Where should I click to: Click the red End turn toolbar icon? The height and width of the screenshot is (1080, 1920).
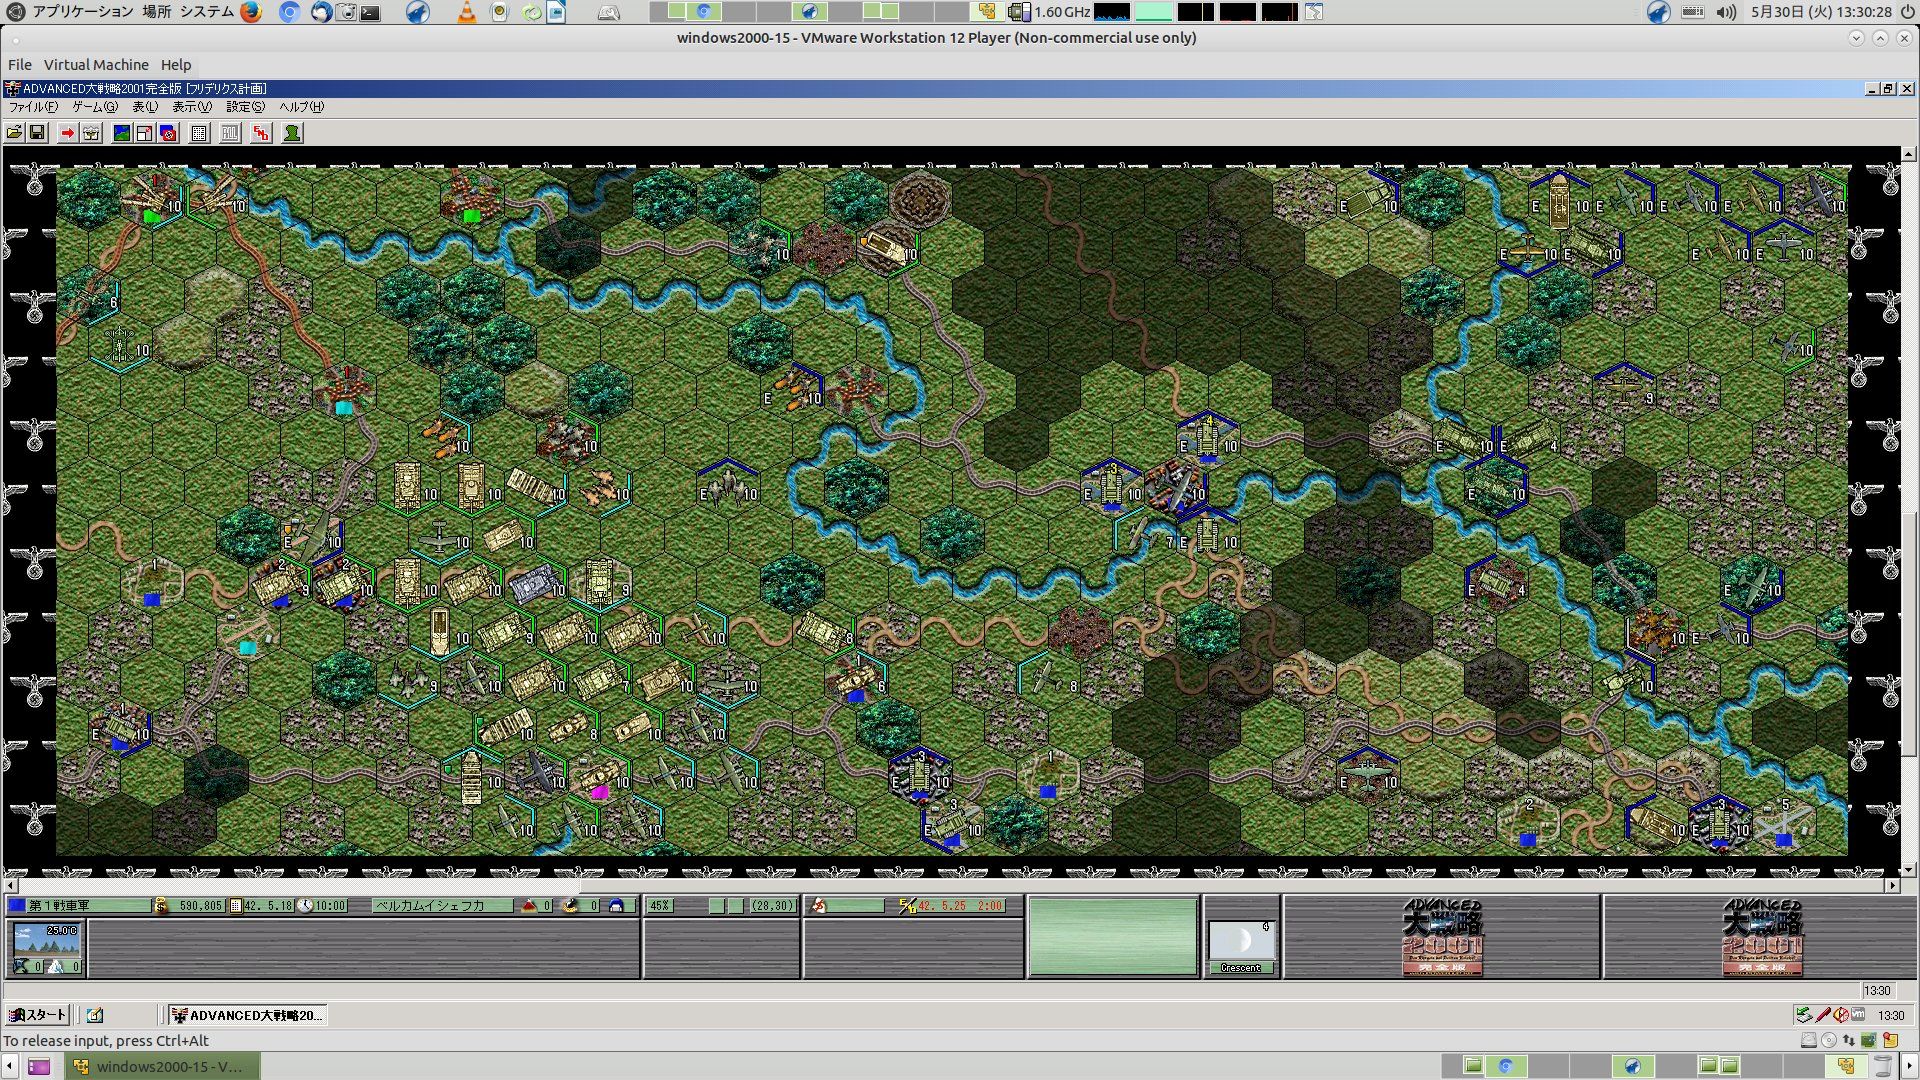[x=261, y=133]
